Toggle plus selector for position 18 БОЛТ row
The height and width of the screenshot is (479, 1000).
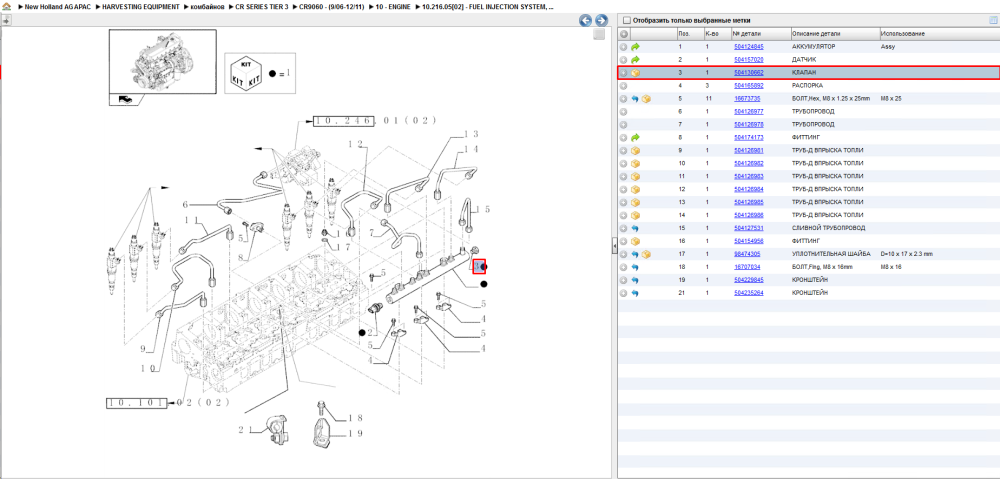pyautogui.click(x=624, y=267)
